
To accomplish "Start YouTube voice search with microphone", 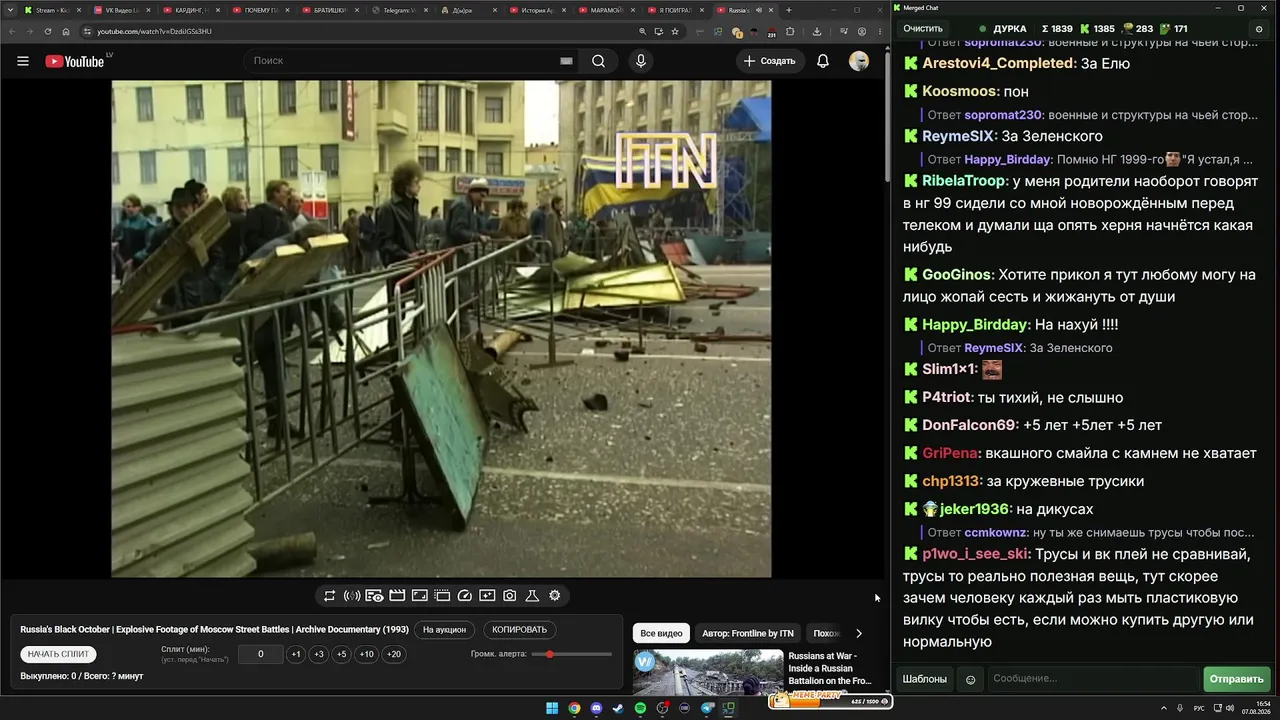I will point(641,61).
